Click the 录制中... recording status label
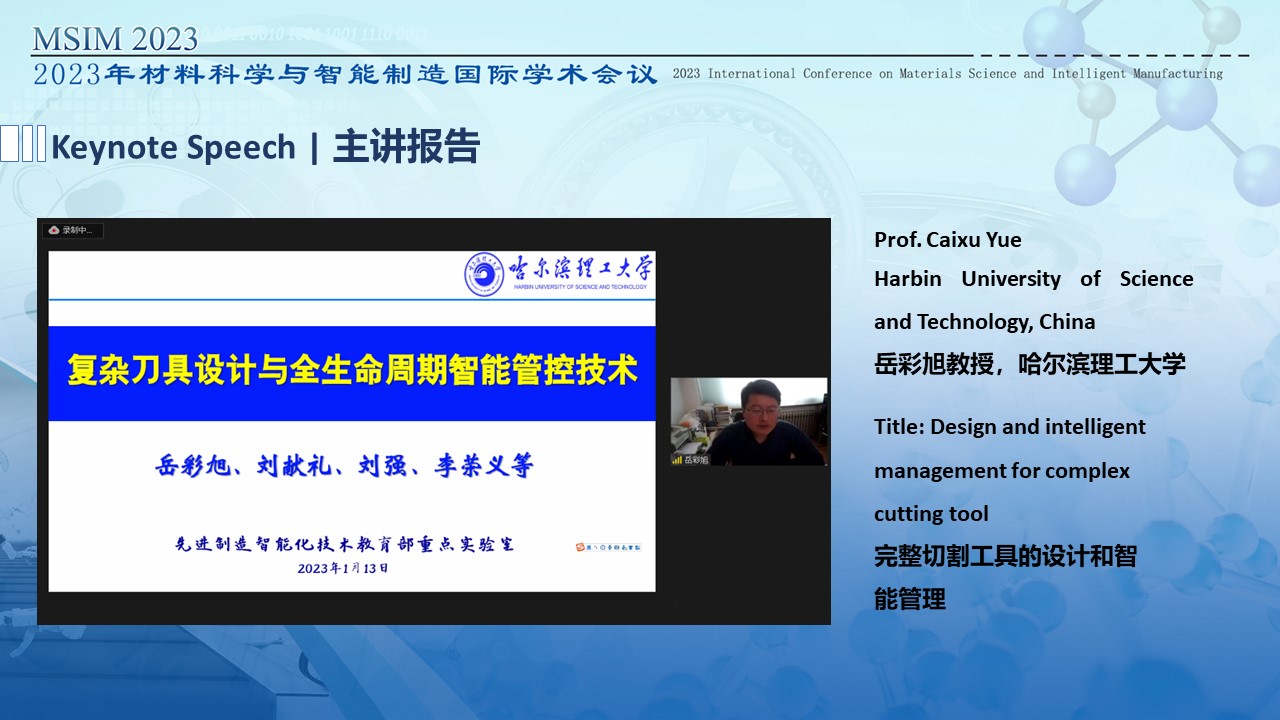This screenshot has height=720, width=1280. [x=77, y=230]
